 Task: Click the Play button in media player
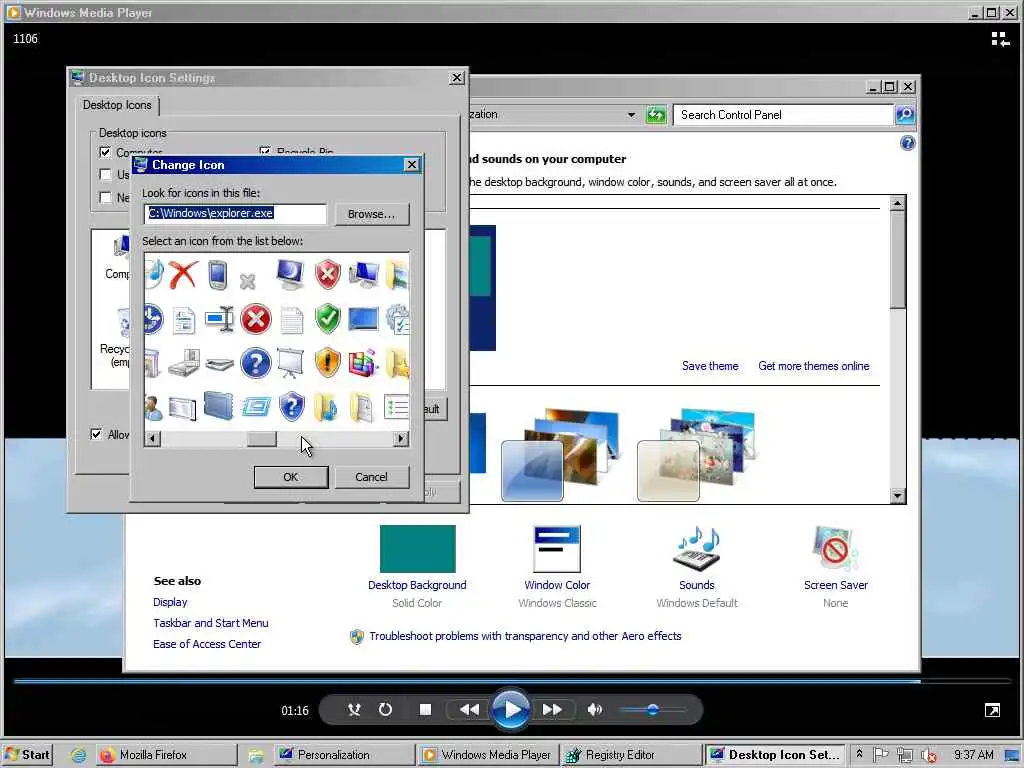[x=511, y=709]
